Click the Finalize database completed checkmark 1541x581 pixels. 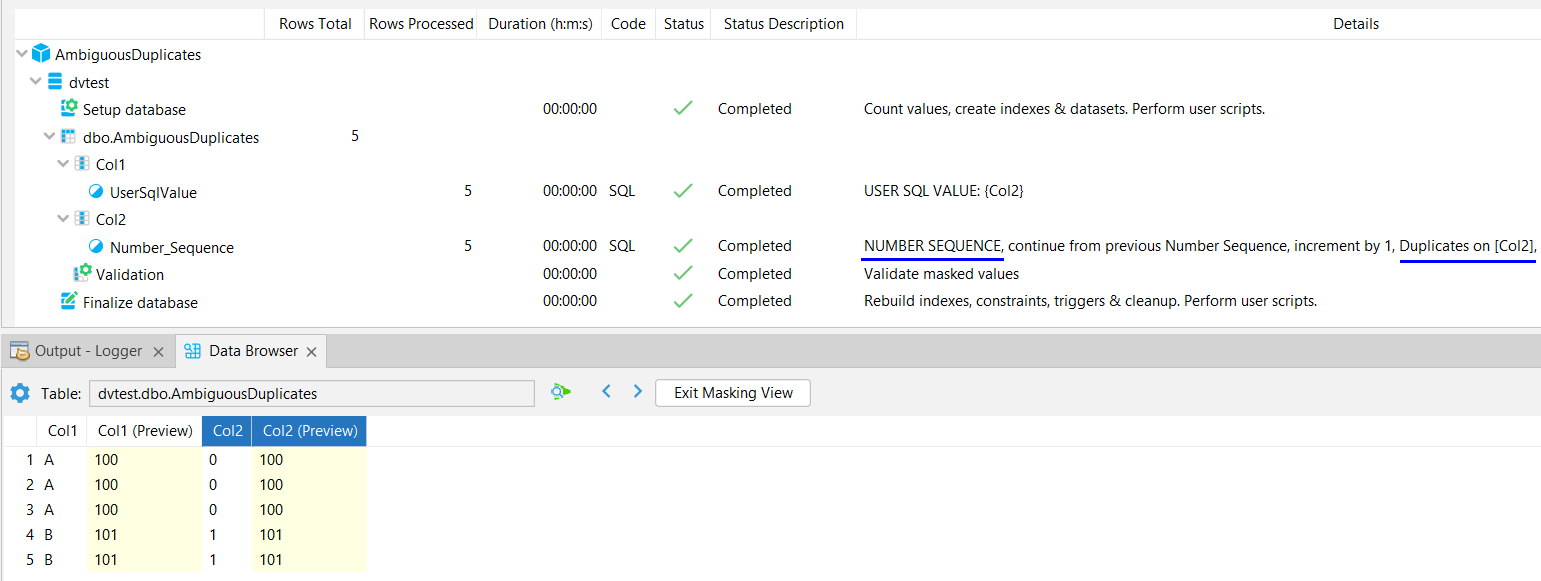pos(683,300)
